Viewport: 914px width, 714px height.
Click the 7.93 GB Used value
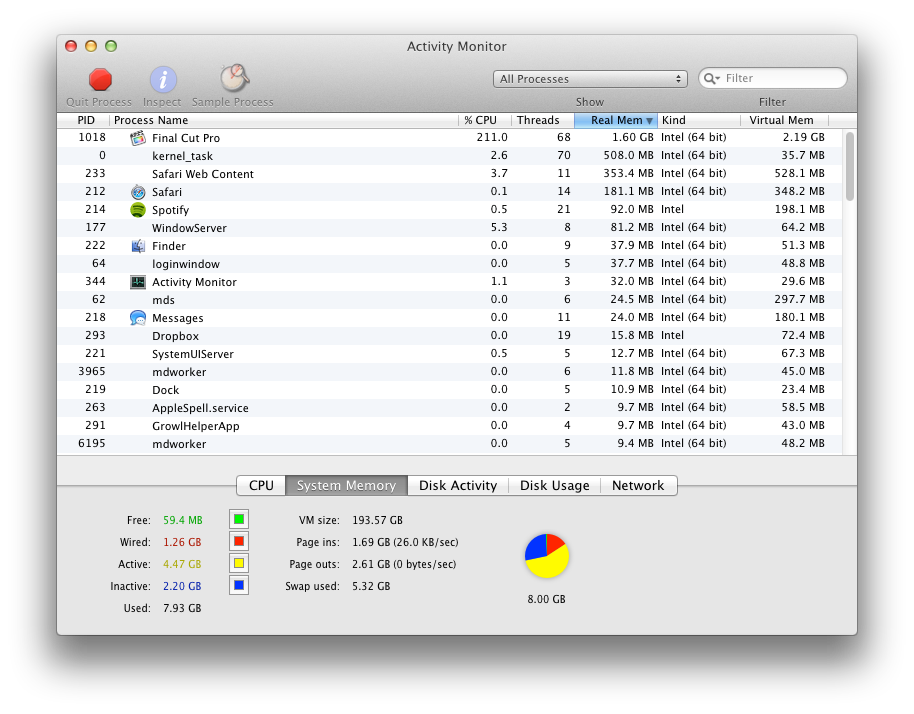[x=182, y=609]
